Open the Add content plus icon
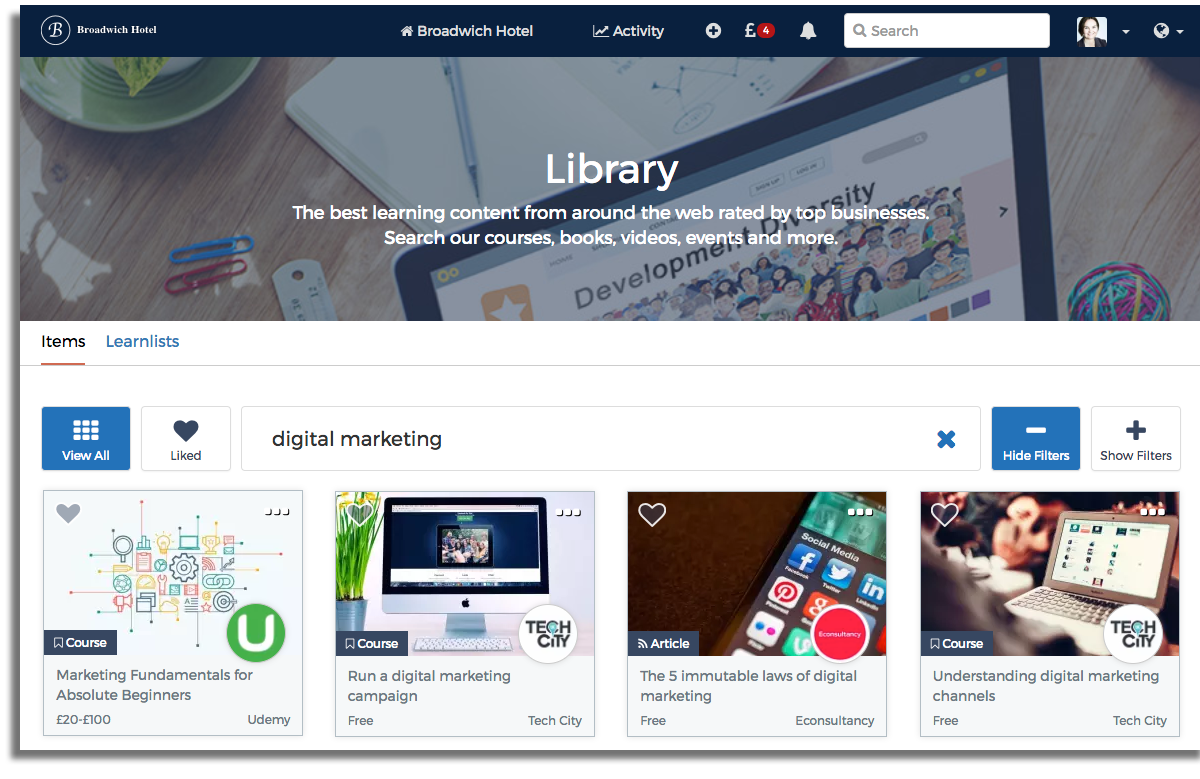Screen dimensions: 1200x779 click(713, 30)
